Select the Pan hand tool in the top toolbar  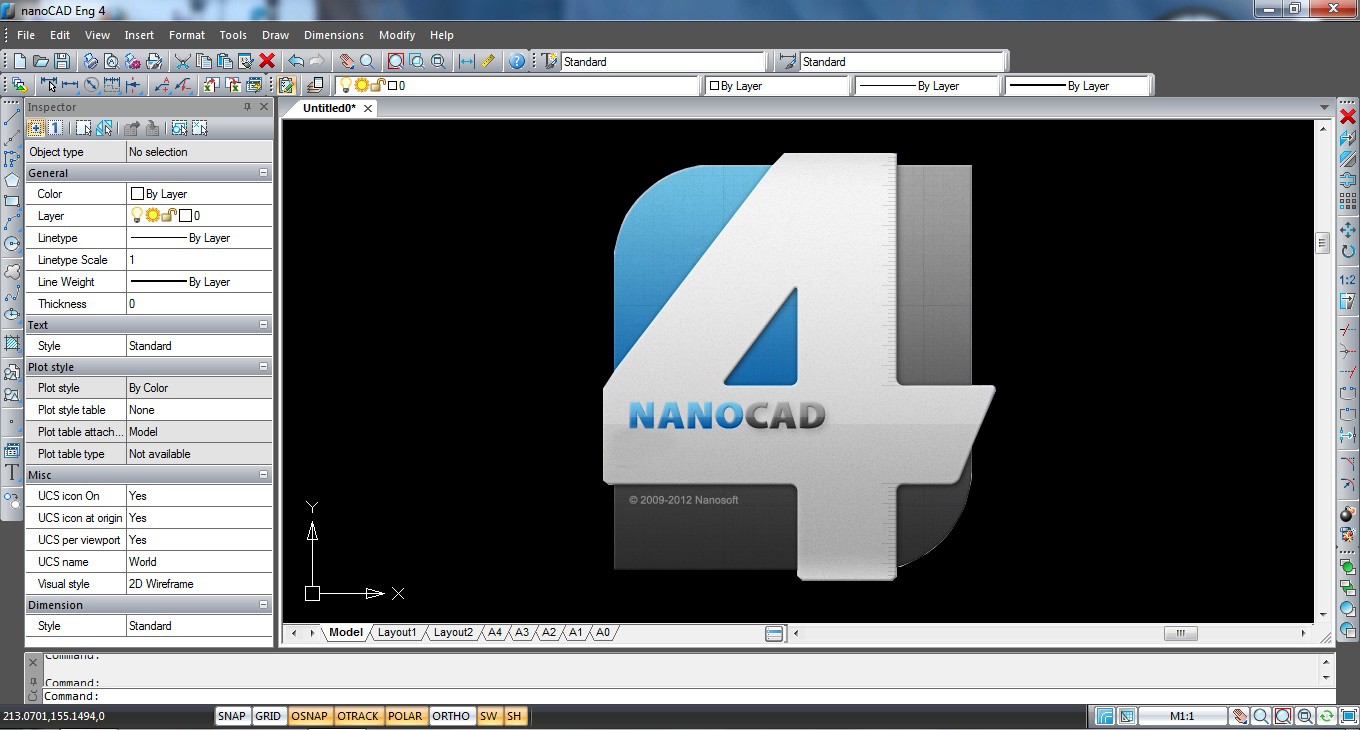346,61
